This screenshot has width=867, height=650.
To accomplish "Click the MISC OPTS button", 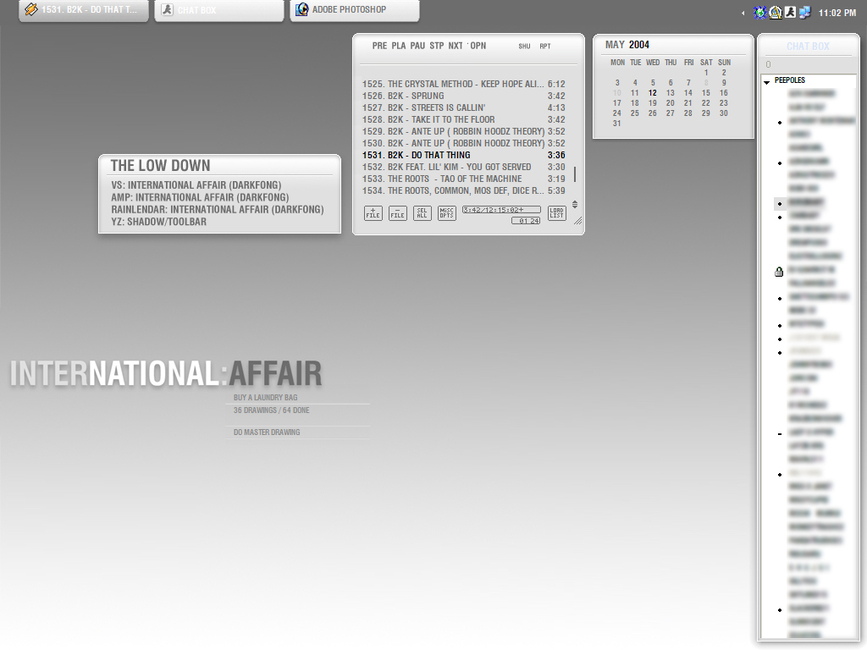I will 447,213.
